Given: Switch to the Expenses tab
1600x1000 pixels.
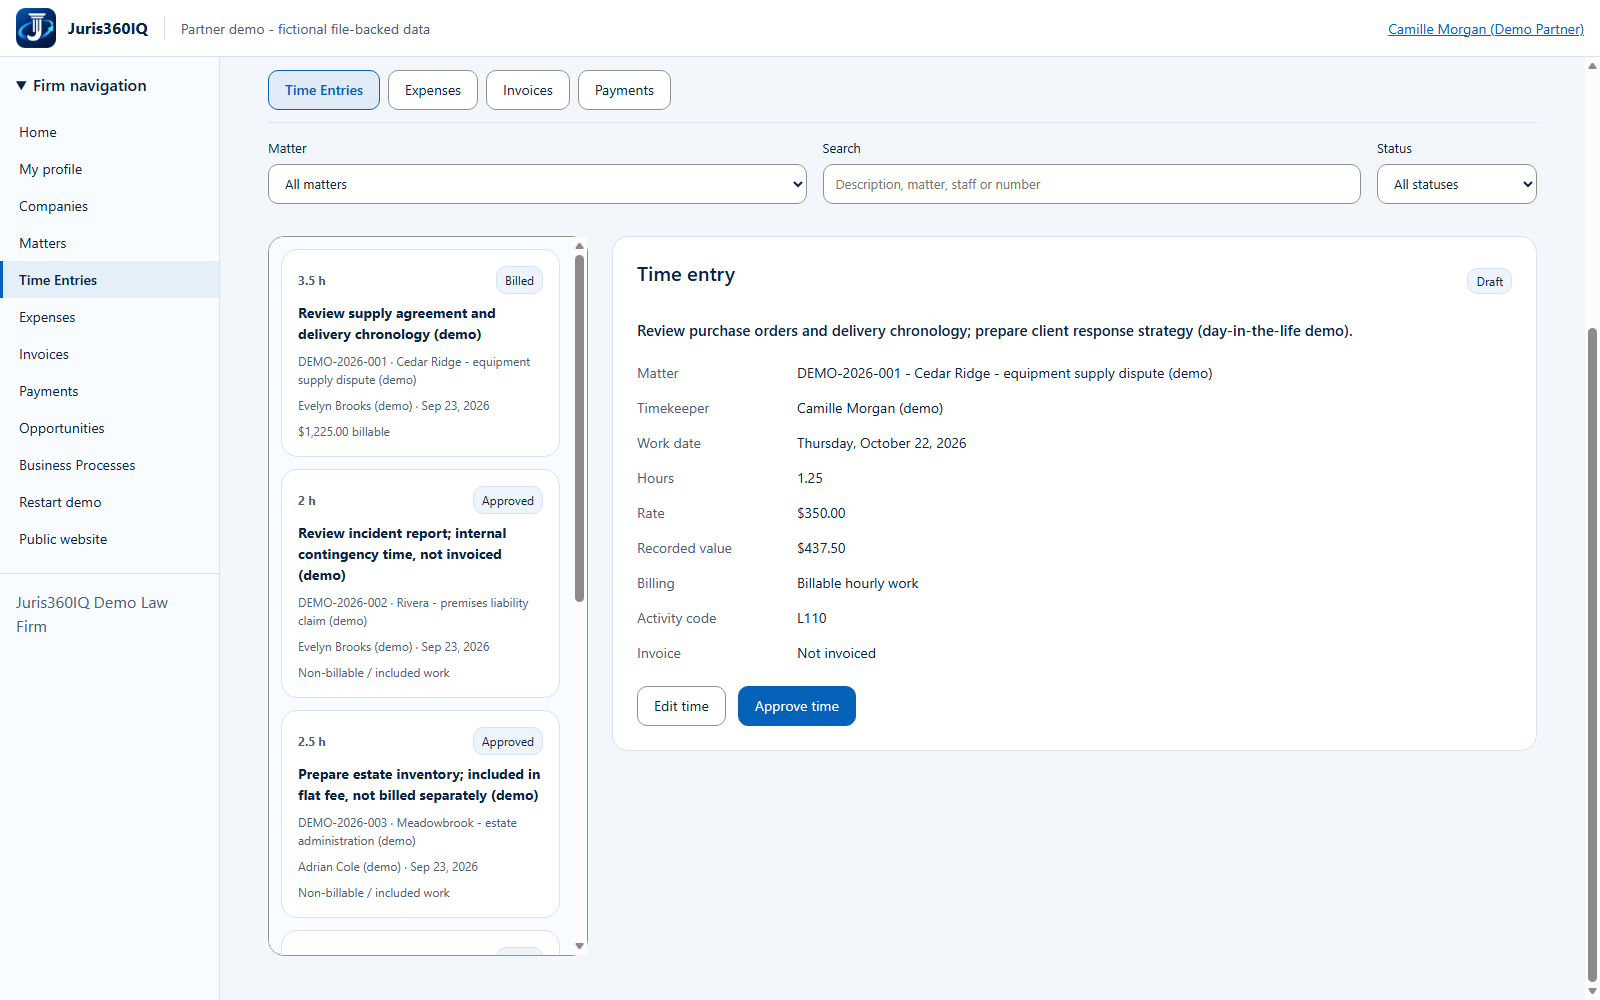Looking at the screenshot, I should (433, 90).
